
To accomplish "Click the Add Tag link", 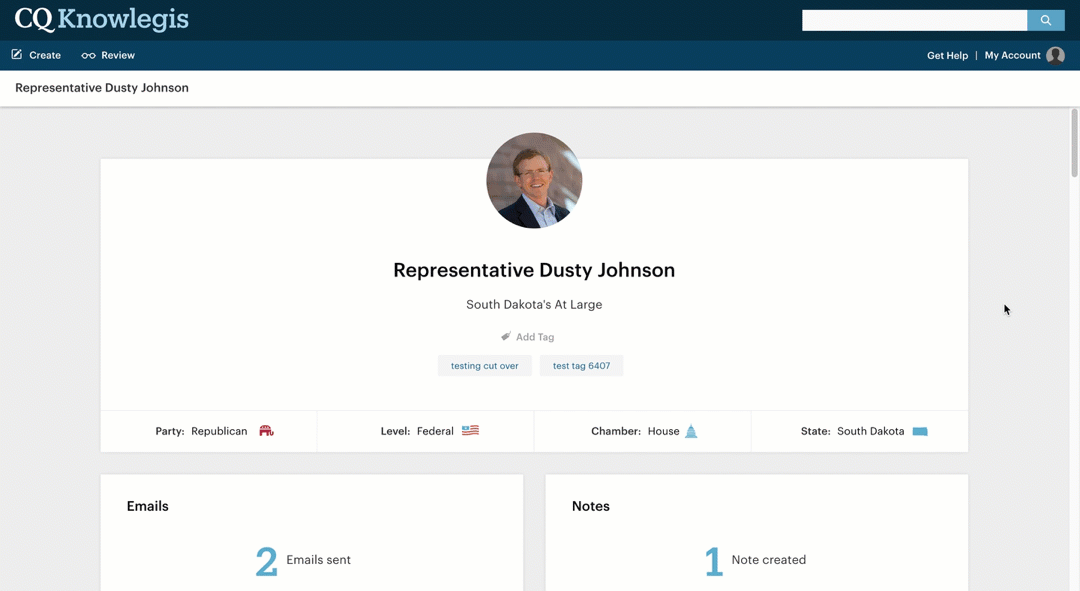I will coord(535,337).
